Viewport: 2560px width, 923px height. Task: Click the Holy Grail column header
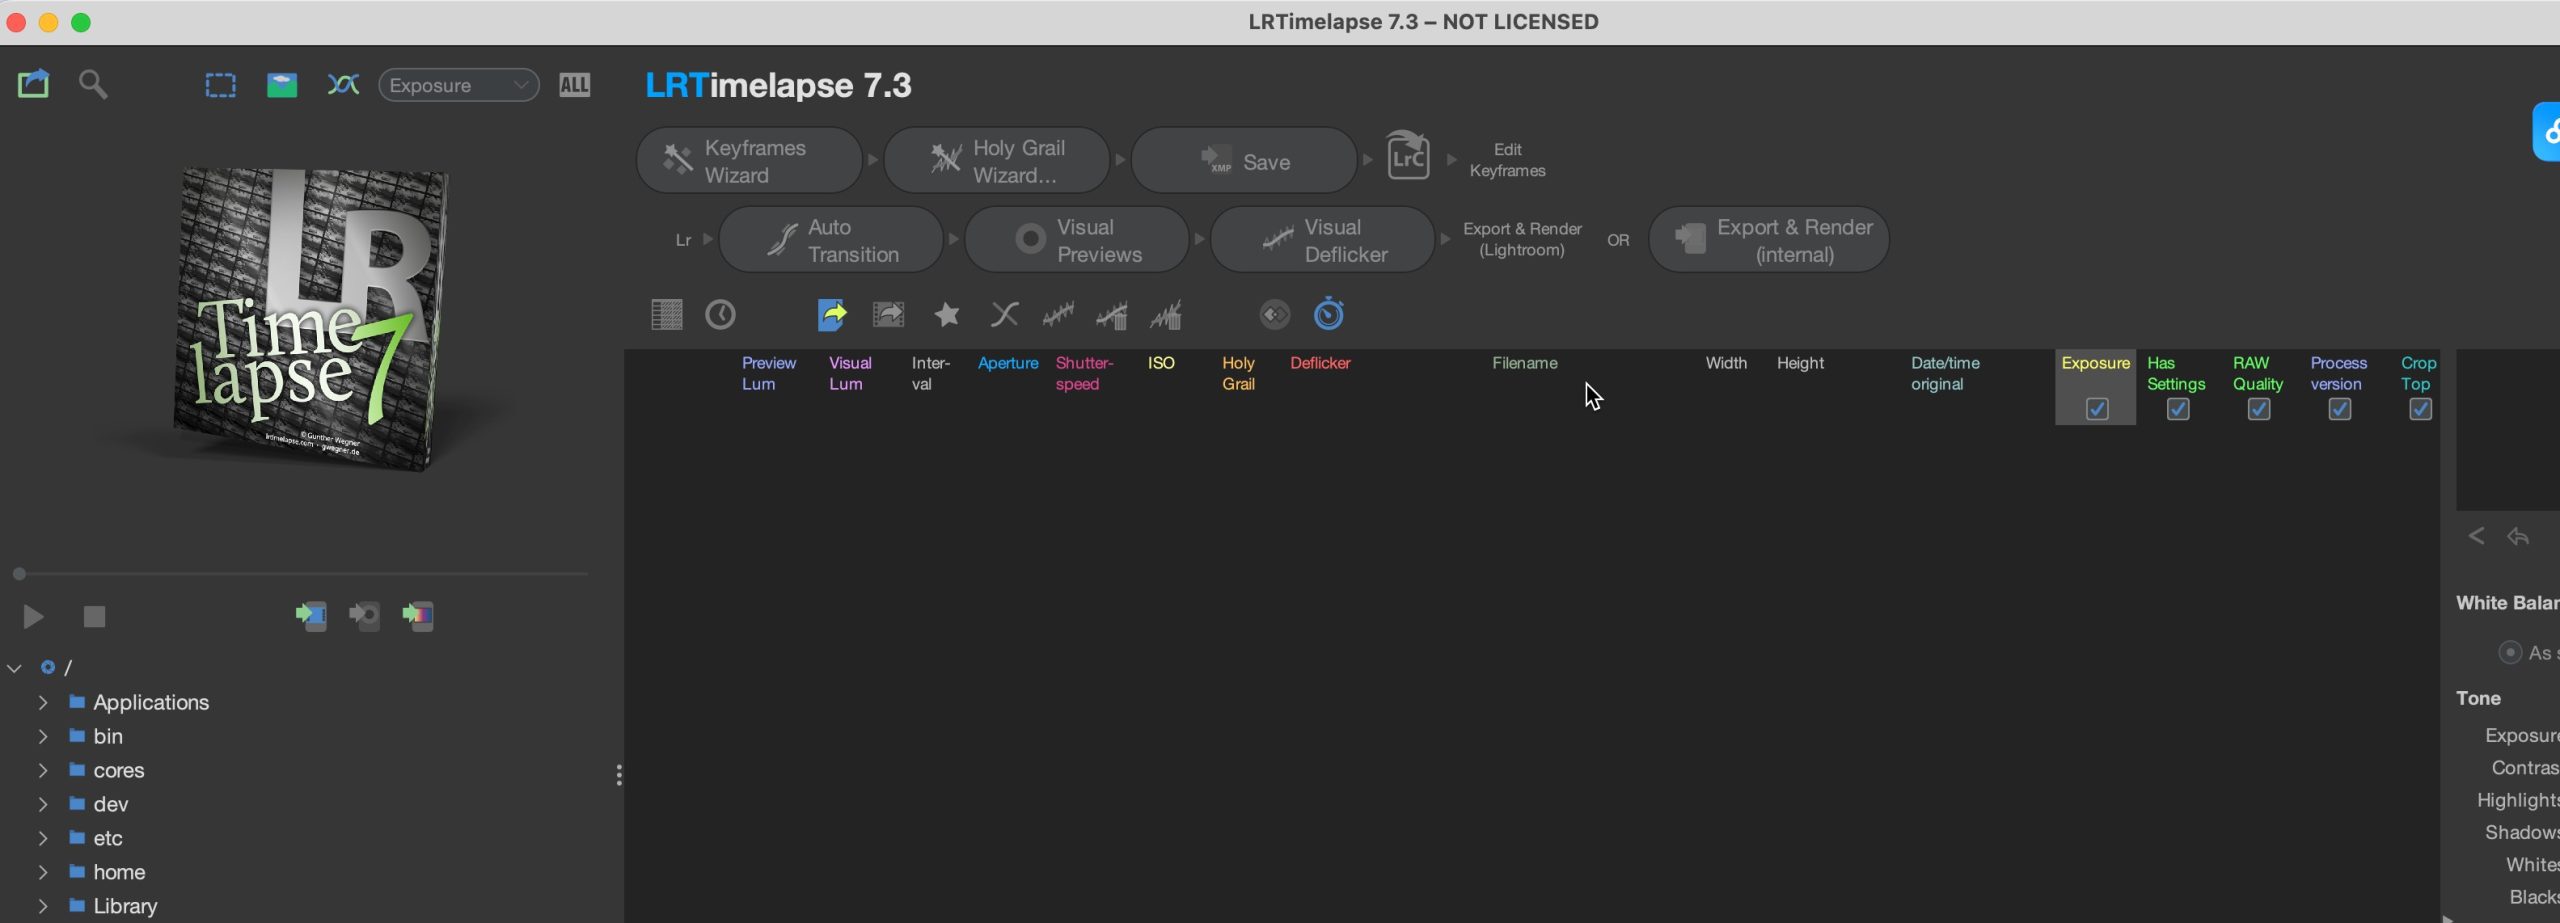pyautogui.click(x=1238, y=373)
